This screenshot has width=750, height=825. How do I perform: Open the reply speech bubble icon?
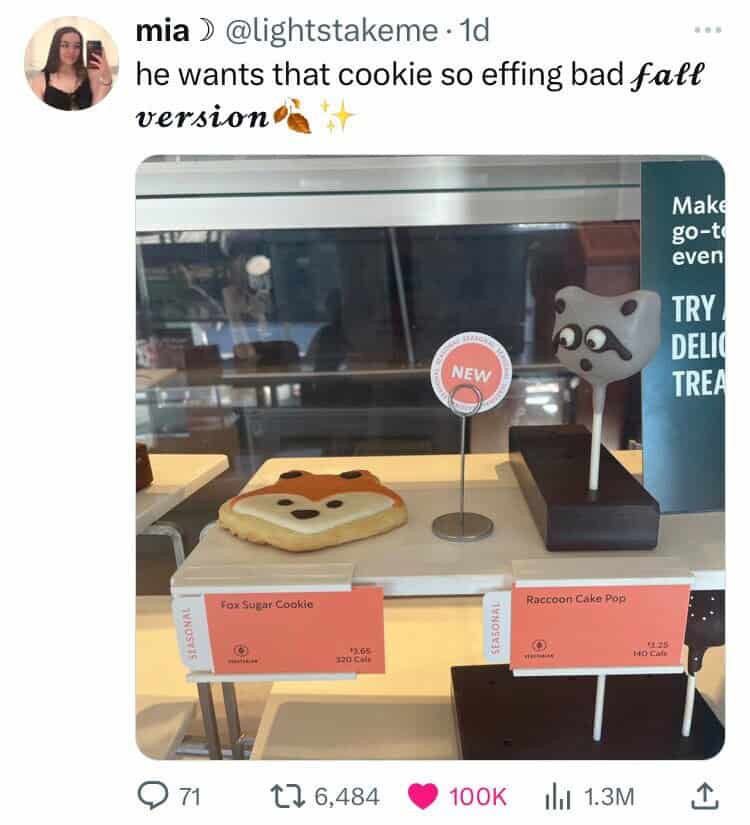(151, 796)
